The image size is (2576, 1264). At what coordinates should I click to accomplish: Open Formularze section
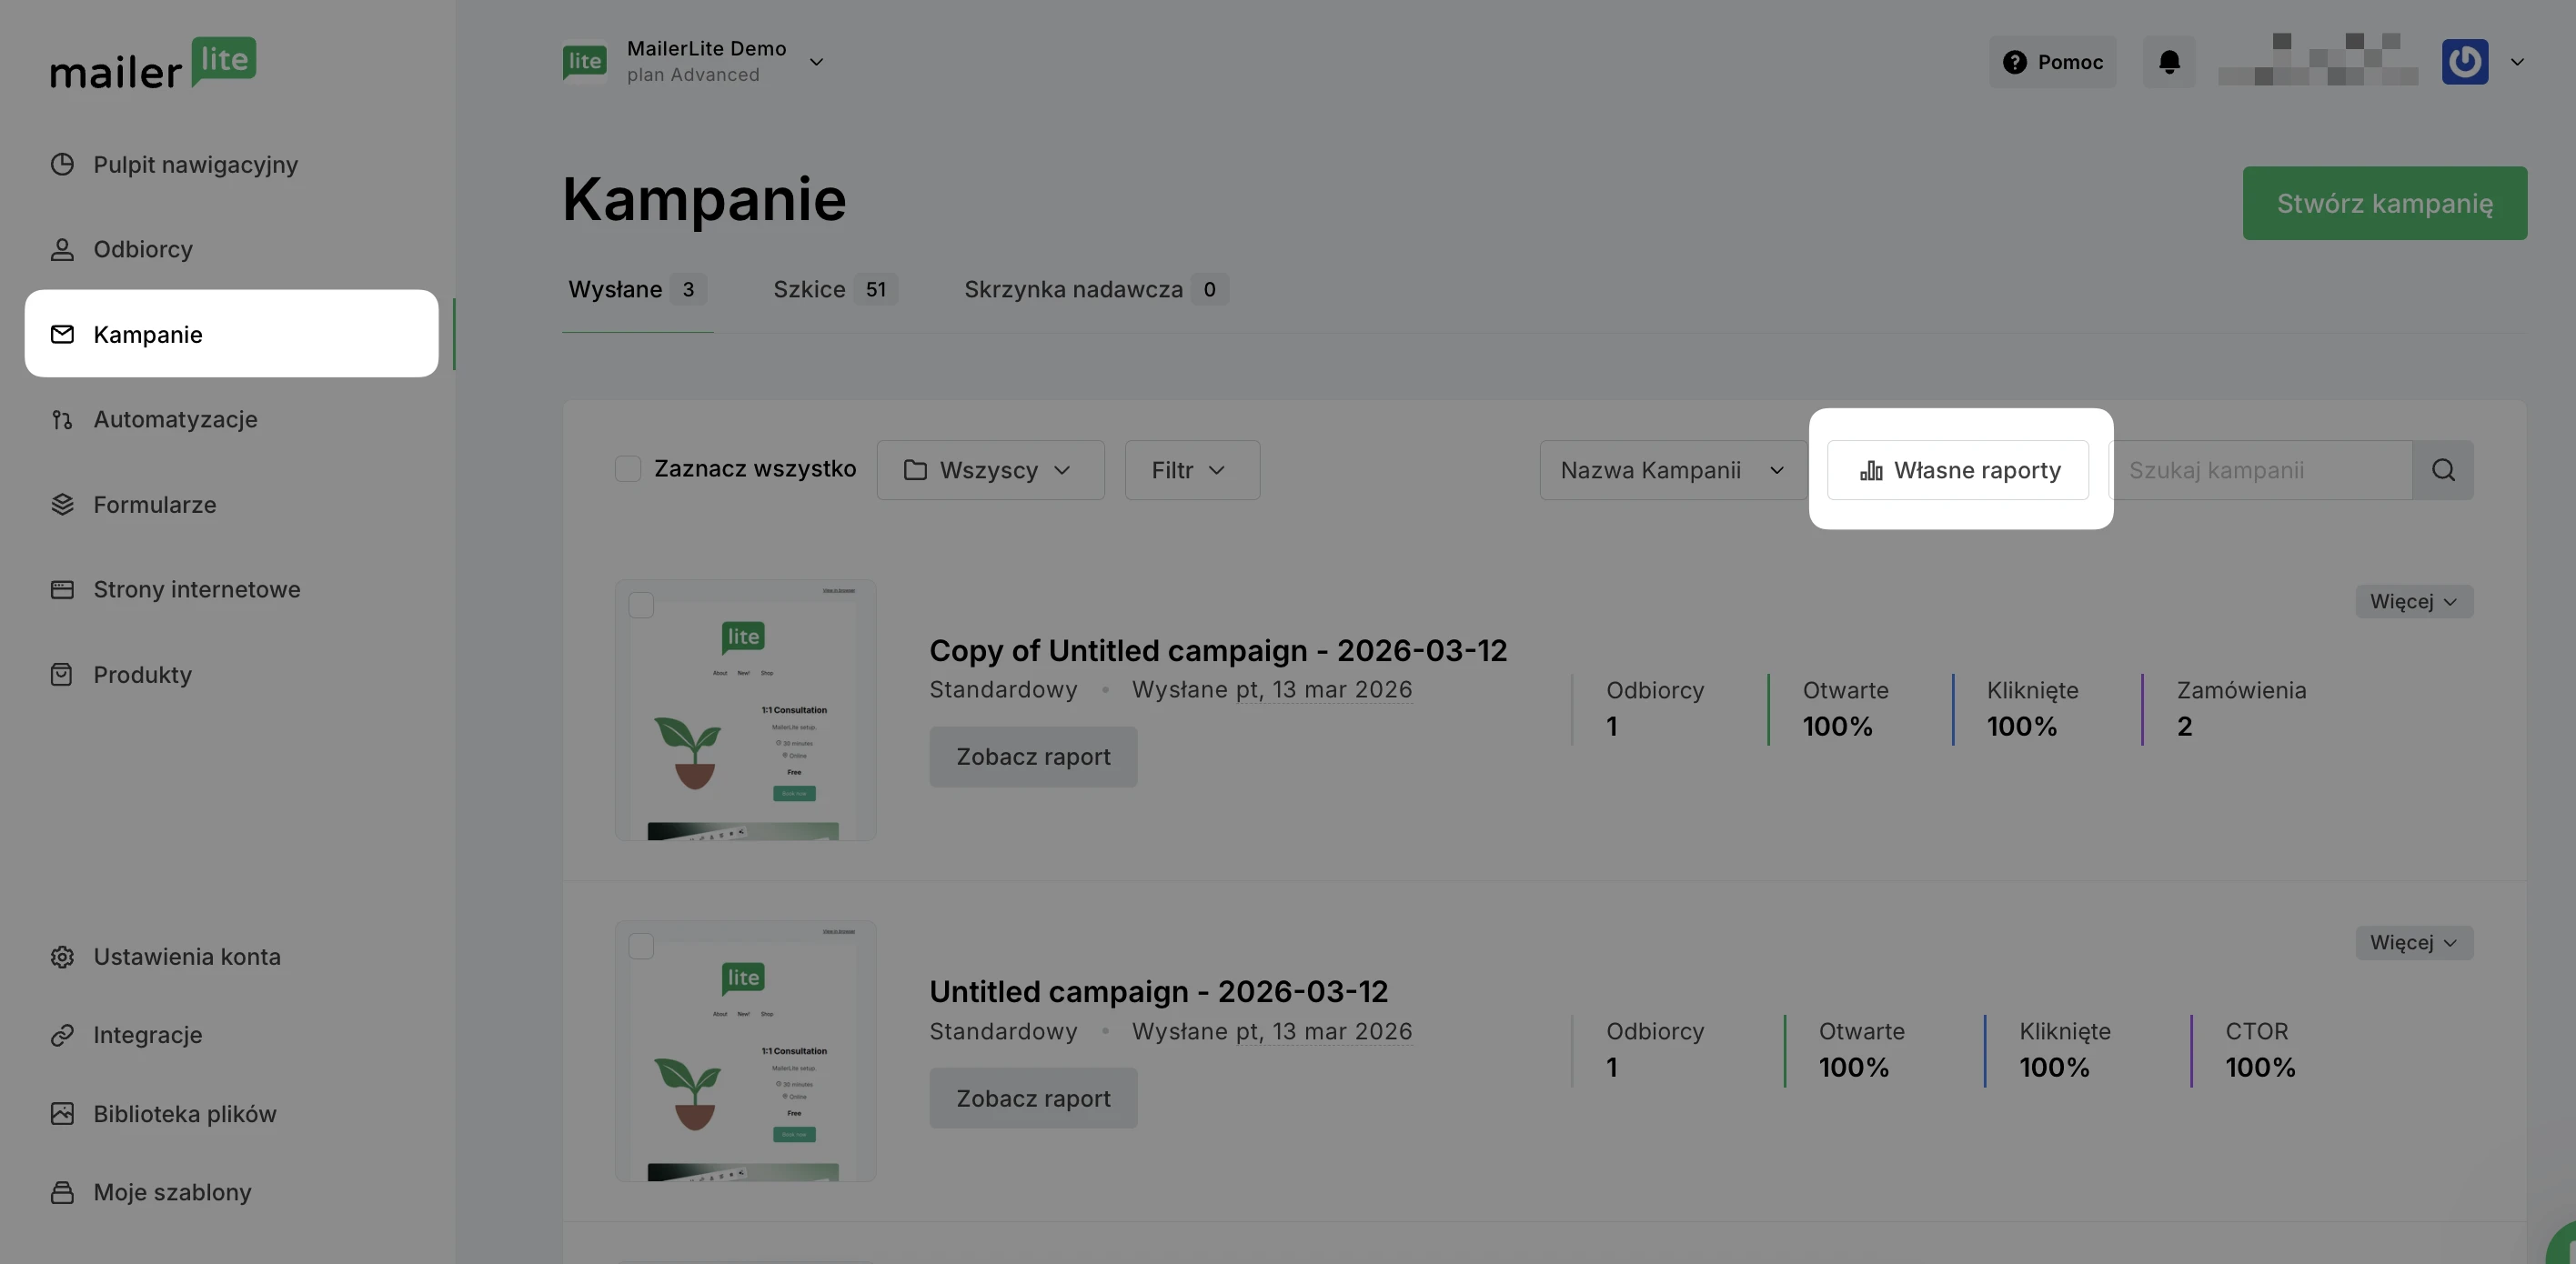(x=154, y=504)
